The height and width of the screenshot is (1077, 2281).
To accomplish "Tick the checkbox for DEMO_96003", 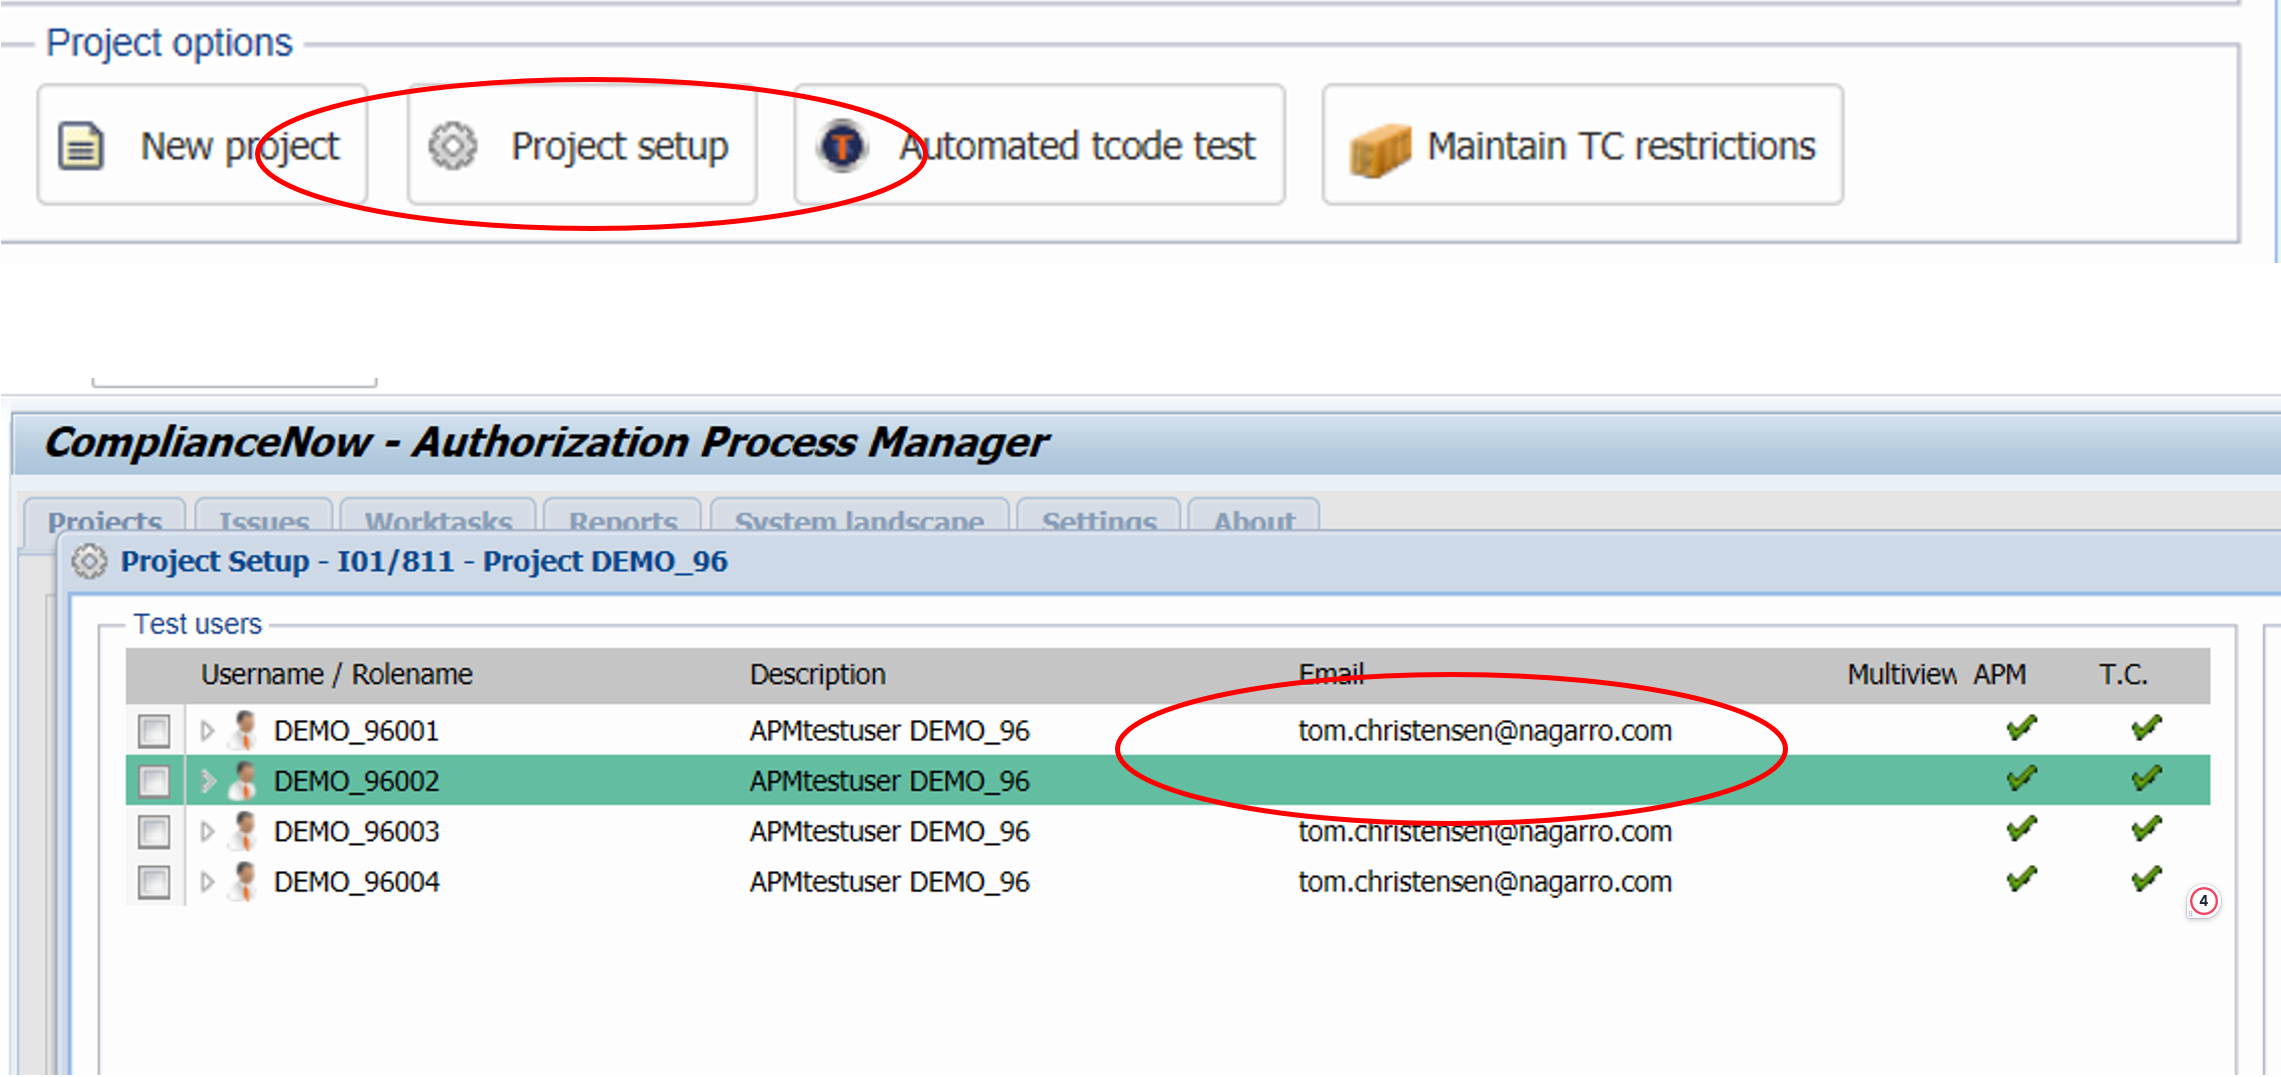I will [x=154, y=832].
